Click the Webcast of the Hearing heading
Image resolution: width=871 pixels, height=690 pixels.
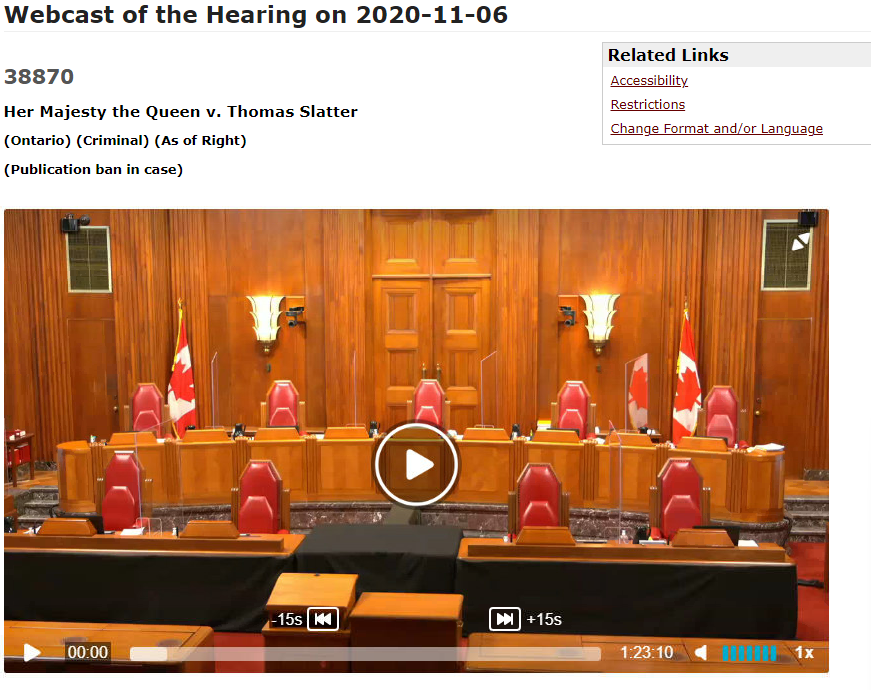tap(256, 14)
